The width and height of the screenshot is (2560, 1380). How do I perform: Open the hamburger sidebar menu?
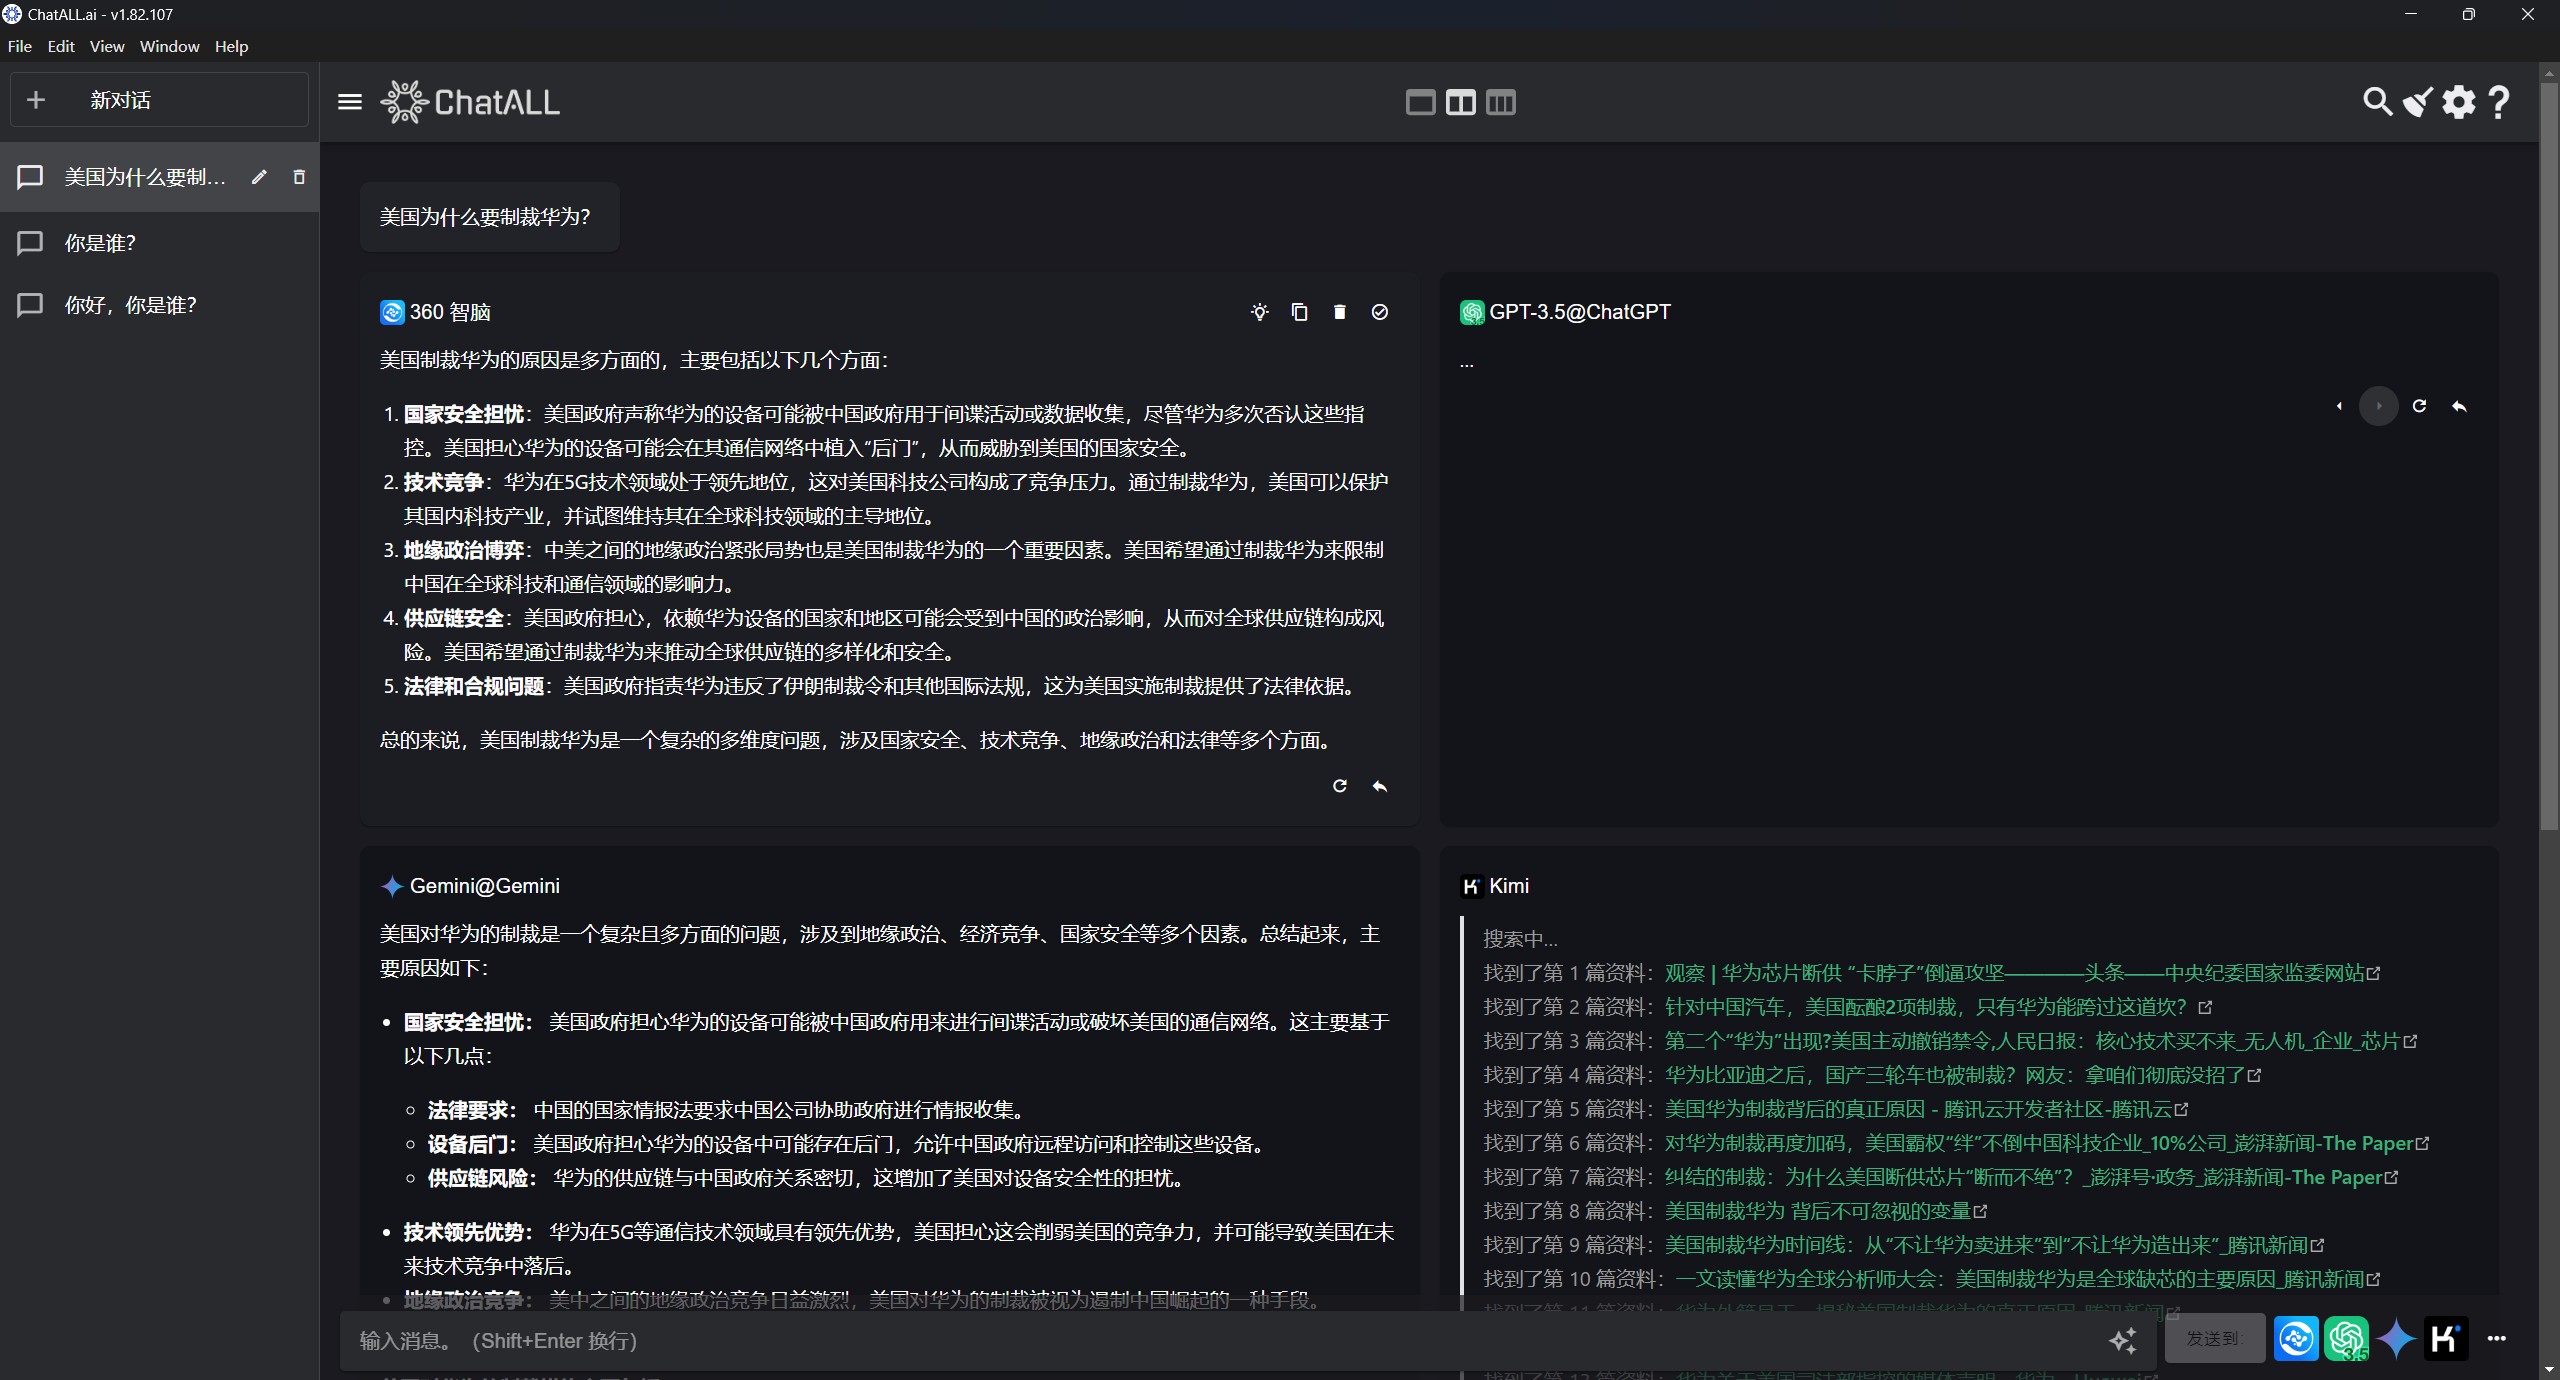[x=349, y=102]
